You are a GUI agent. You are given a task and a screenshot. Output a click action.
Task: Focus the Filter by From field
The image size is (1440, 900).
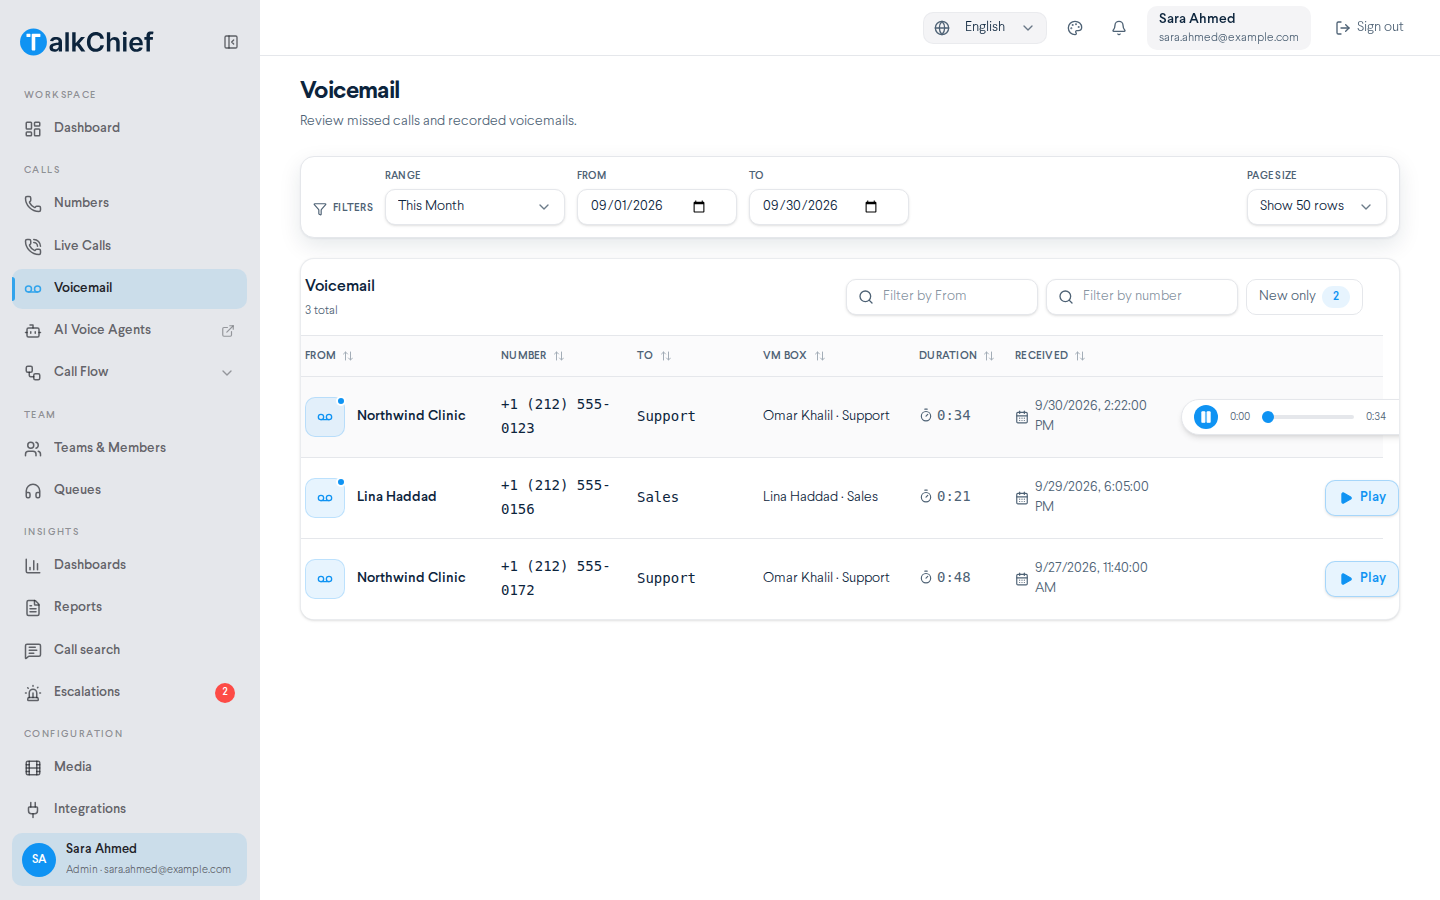coord(942,297)
